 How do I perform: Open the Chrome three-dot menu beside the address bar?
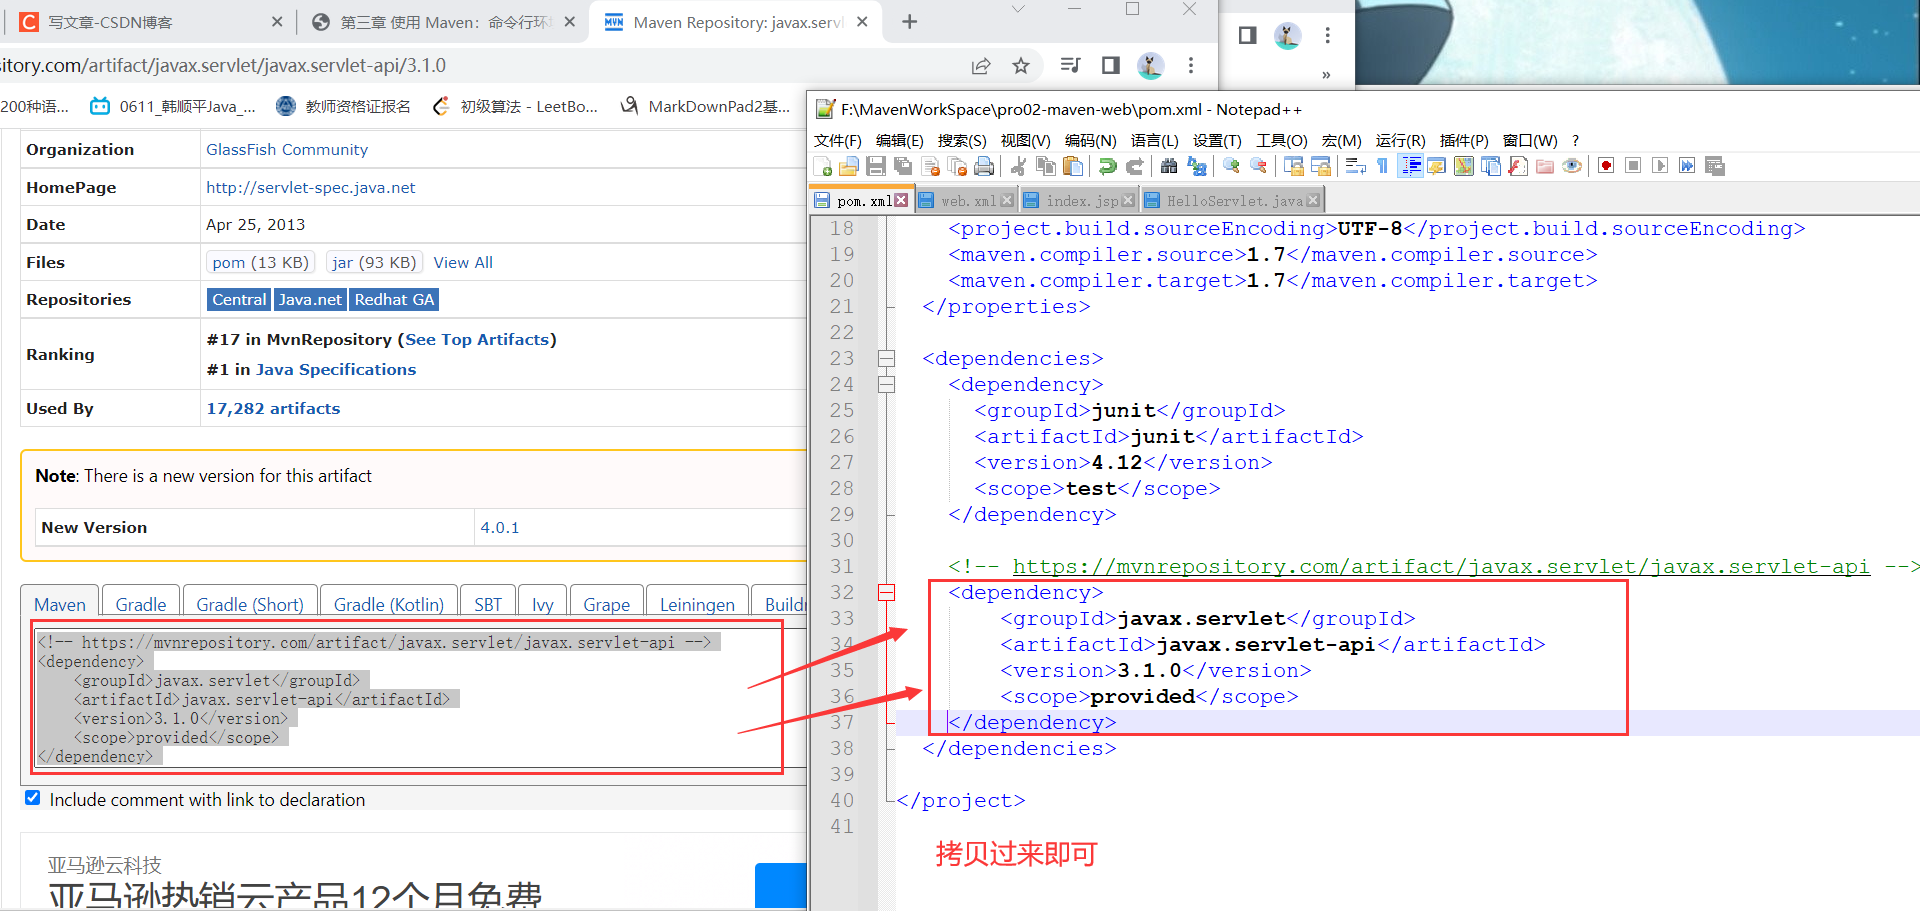pyautogui.click(x=1190, y=66)
